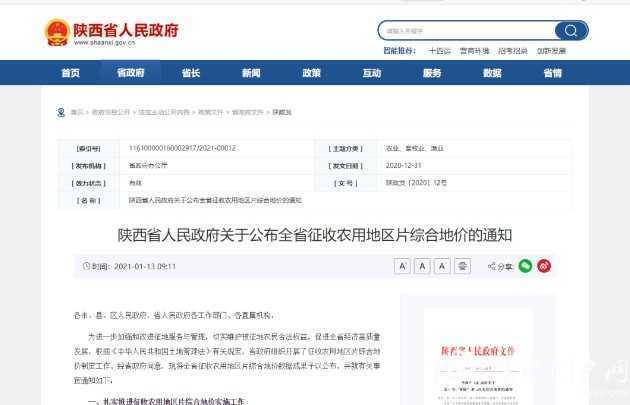
Task: Click the 十四运 recommended link
Action: 439,50
